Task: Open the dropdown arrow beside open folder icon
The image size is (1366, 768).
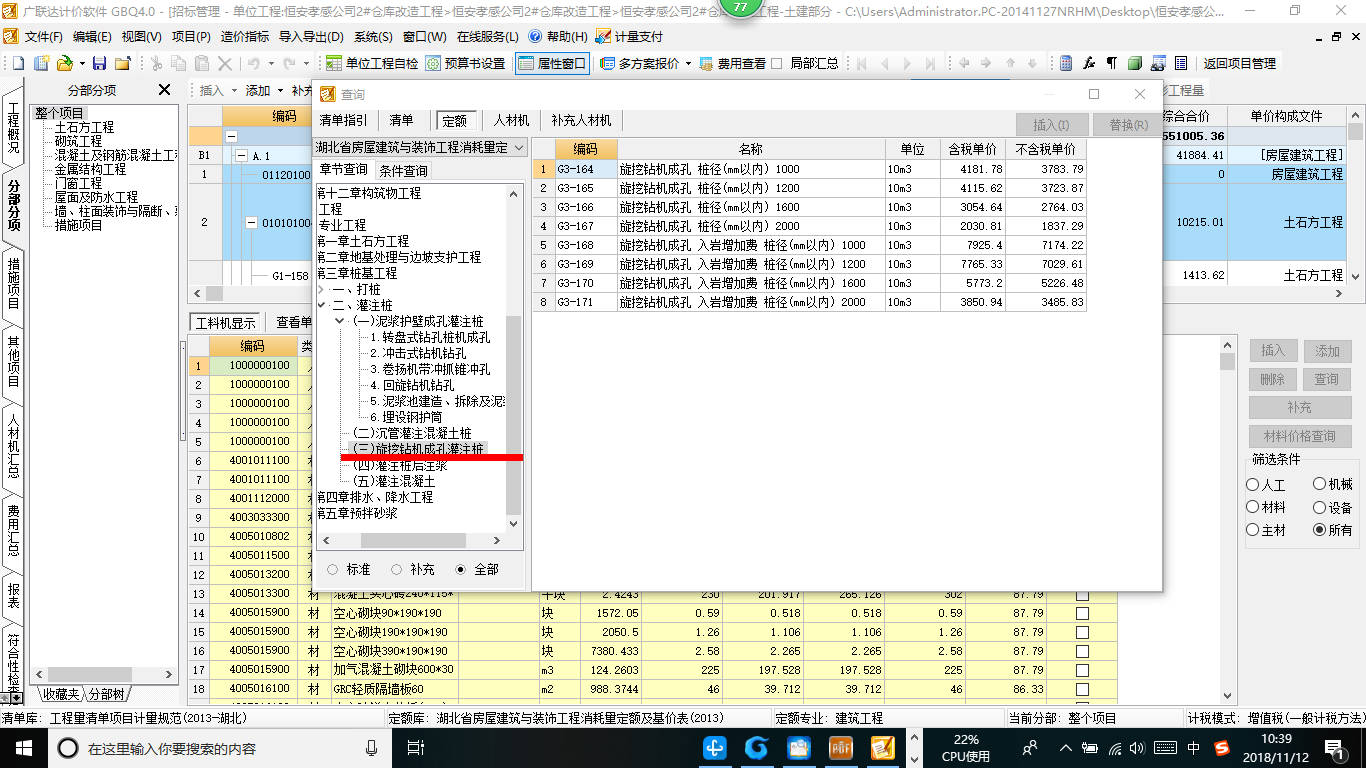Action: 81,63
